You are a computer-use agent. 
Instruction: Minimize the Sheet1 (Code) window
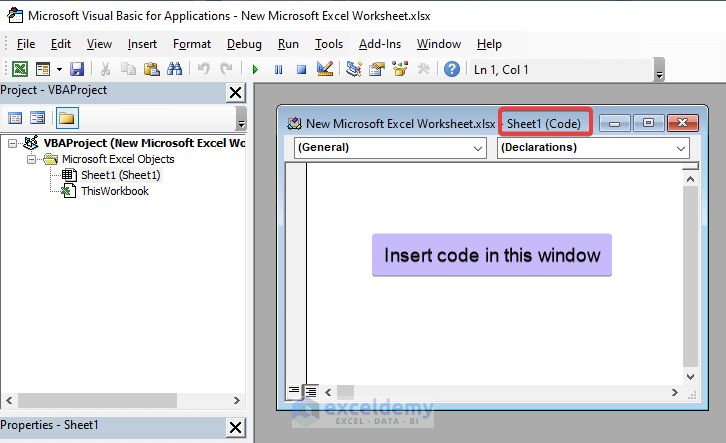tap(614, 123)
